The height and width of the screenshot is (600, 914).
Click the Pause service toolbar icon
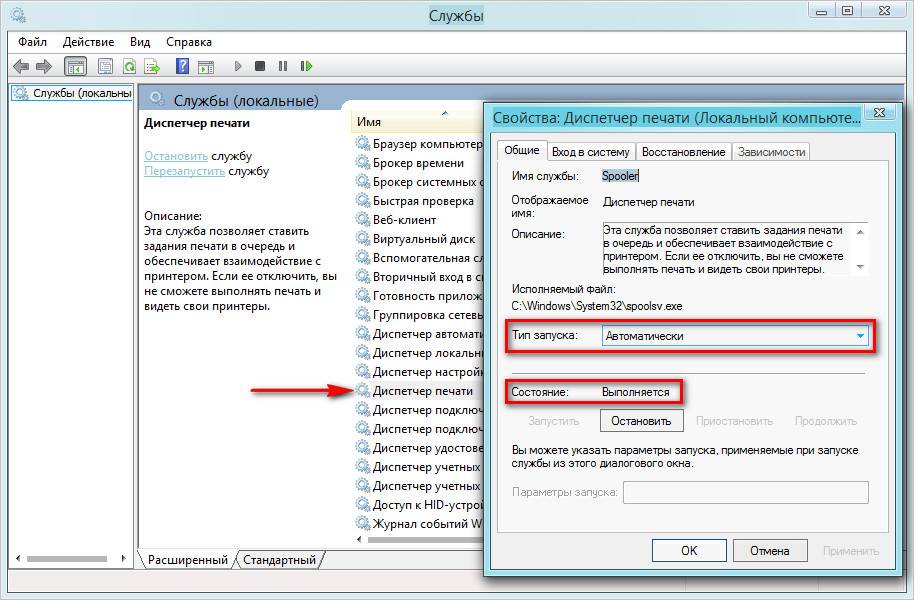[283, 67]
